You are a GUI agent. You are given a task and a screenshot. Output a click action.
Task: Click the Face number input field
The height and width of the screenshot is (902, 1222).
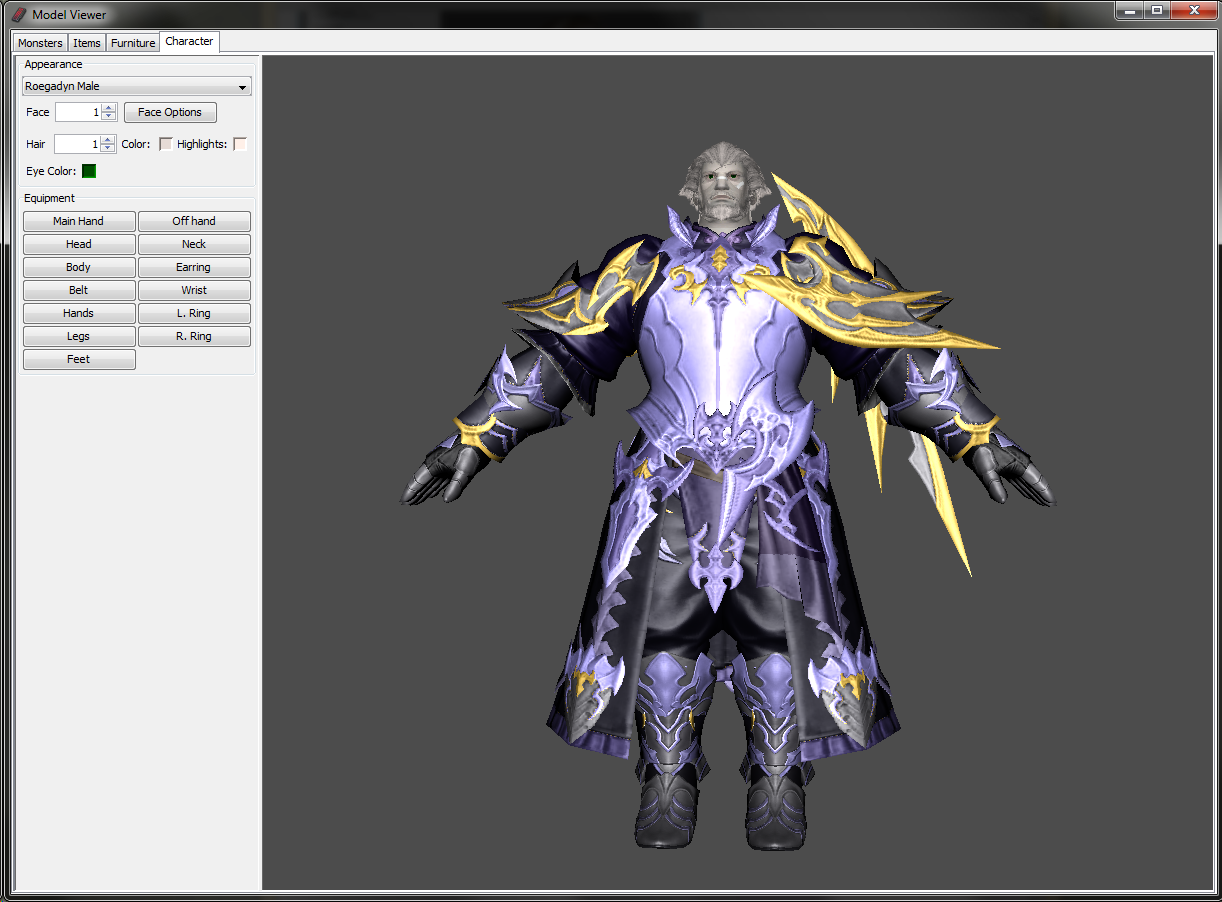[x=78, y=112]
